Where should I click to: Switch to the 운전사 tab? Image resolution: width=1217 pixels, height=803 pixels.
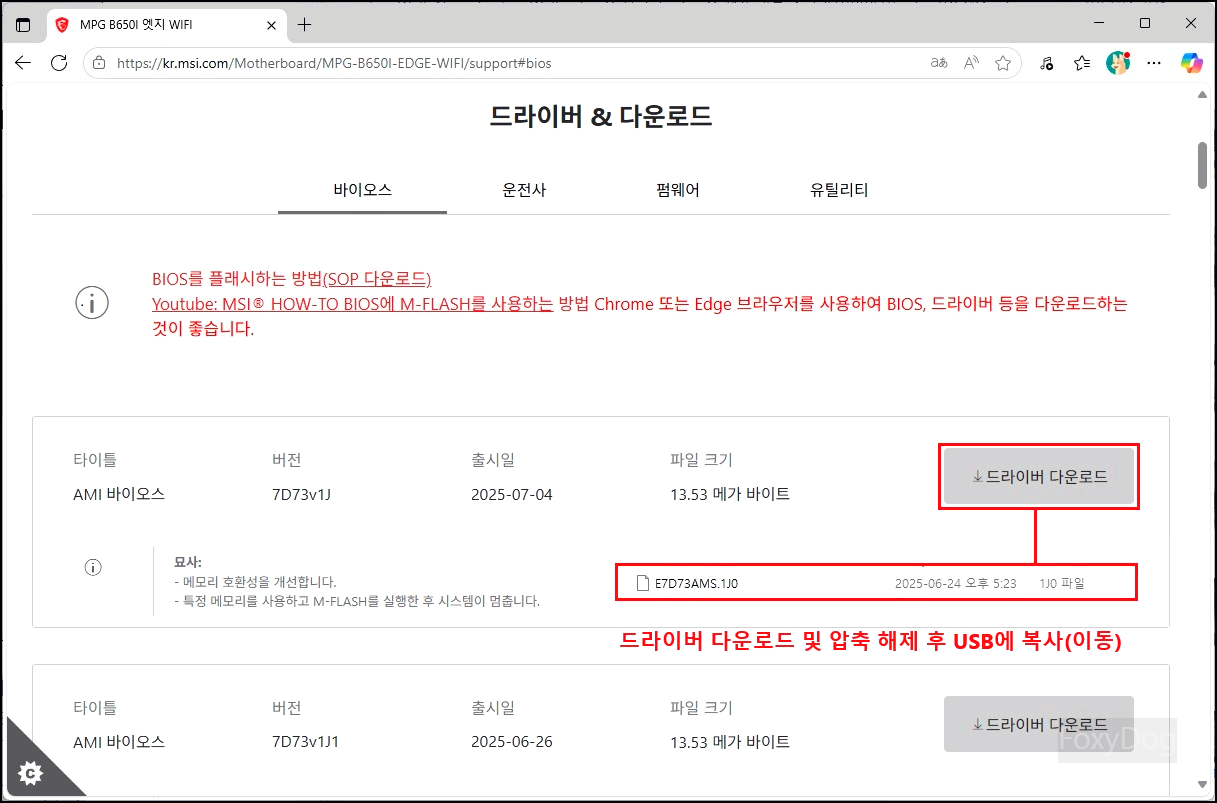(524, 189)
